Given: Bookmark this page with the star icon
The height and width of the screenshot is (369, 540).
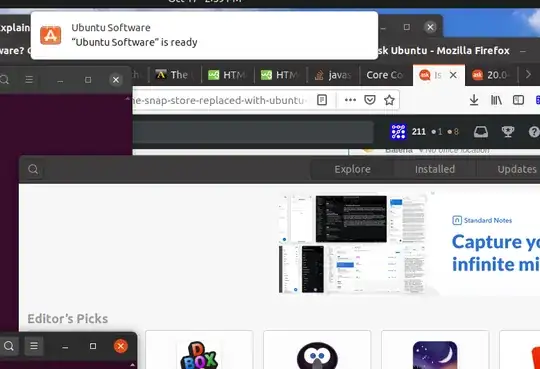Looking at the screenshot, I should (389, 100).
